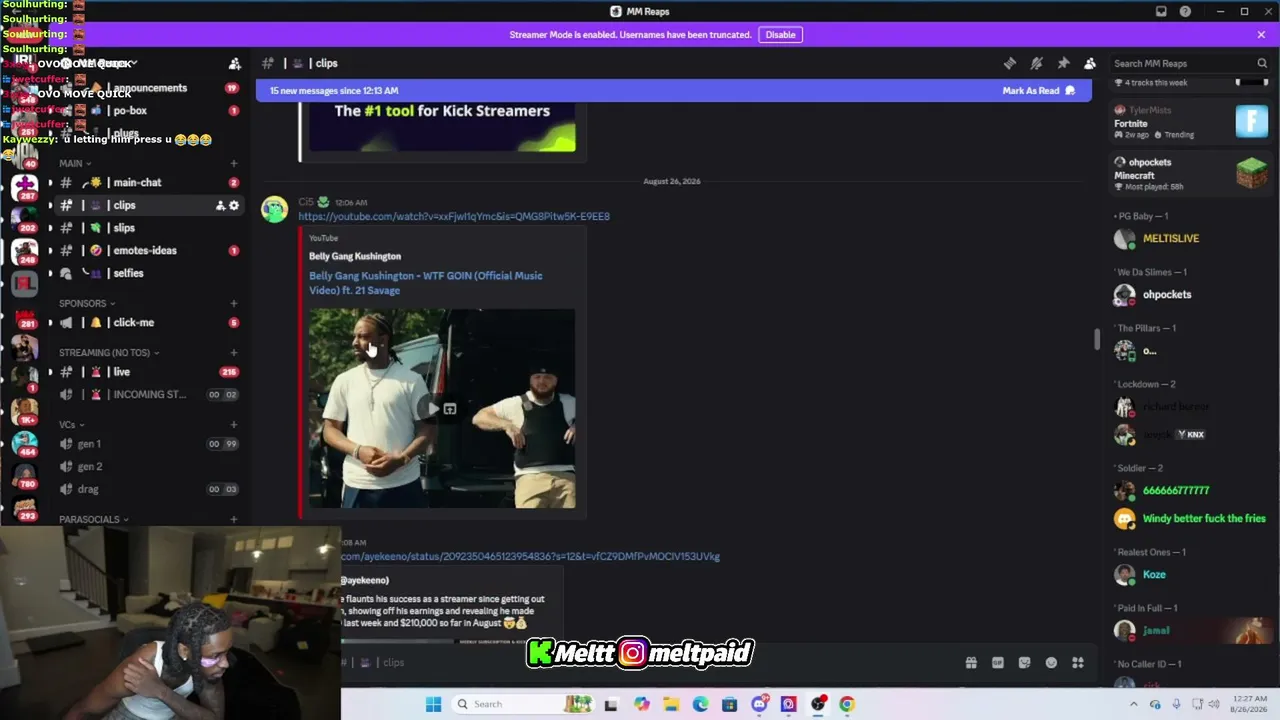Open pinned messages with the pin icon
1280x720 pixels.
pyautogui.click(x=1063, y=63)
